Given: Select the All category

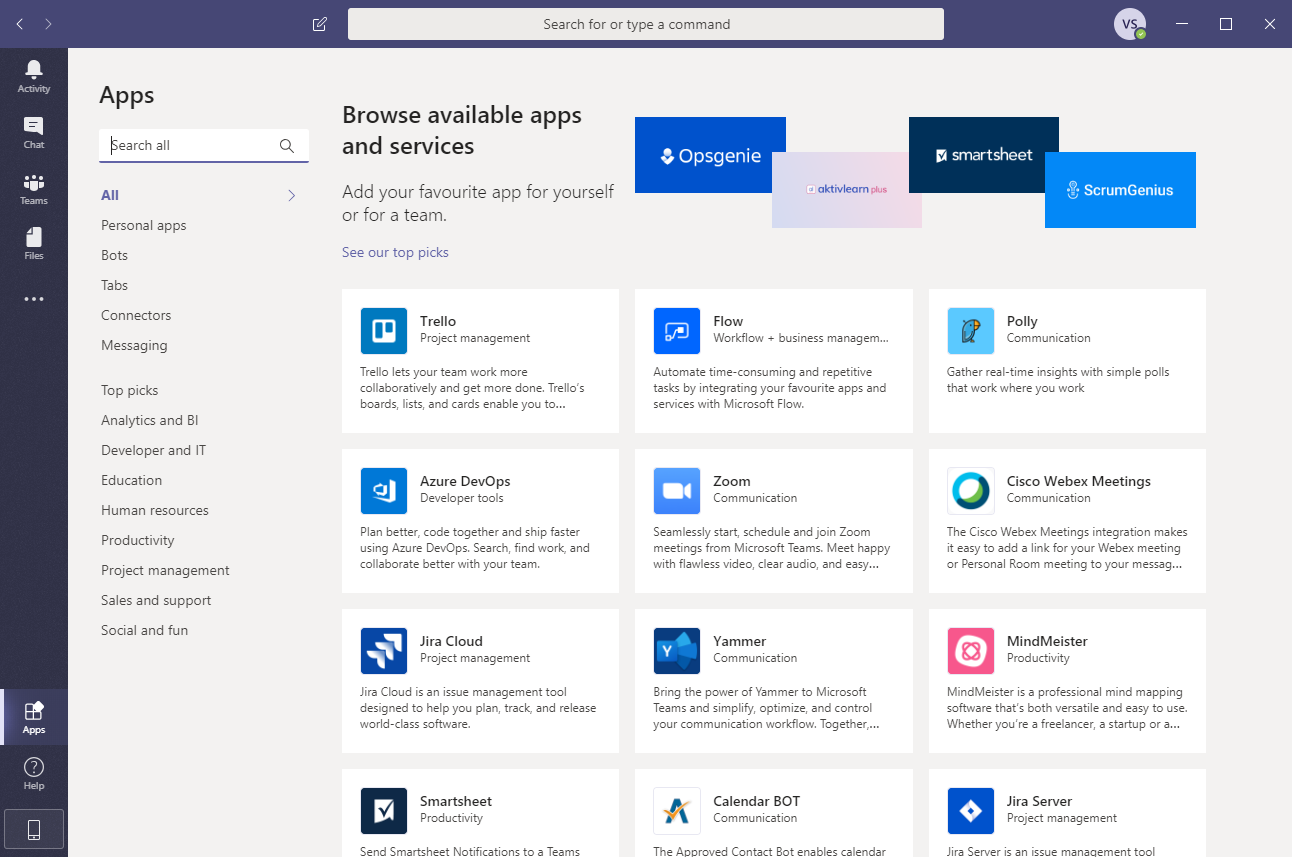Looking at the screenshot, I should point(110,195).
